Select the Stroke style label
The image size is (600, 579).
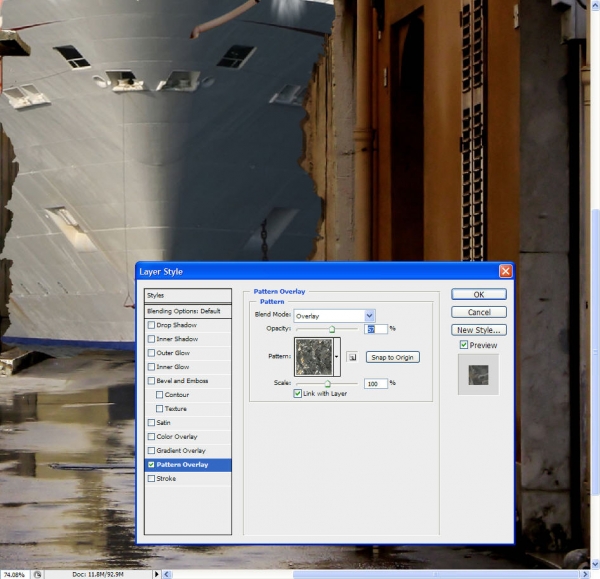[166, 478]
